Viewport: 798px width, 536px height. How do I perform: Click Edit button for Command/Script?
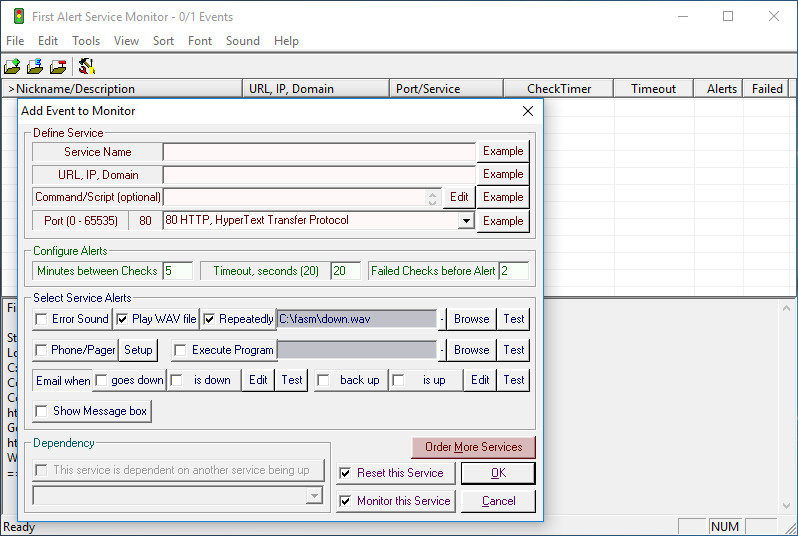(x=459, y=197)
